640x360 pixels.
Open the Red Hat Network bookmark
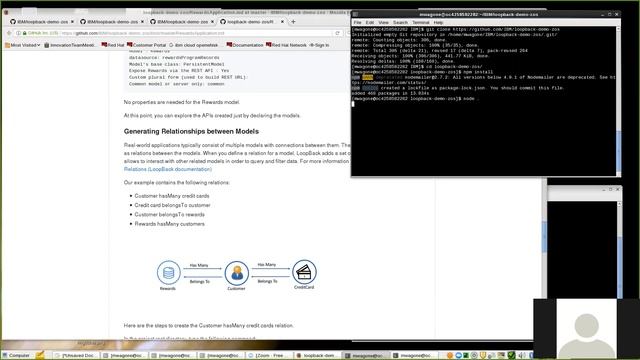(286, 45)
